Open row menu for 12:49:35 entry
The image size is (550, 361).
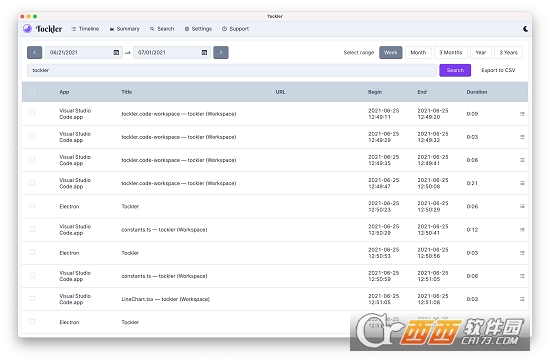[x=522, y=160]
